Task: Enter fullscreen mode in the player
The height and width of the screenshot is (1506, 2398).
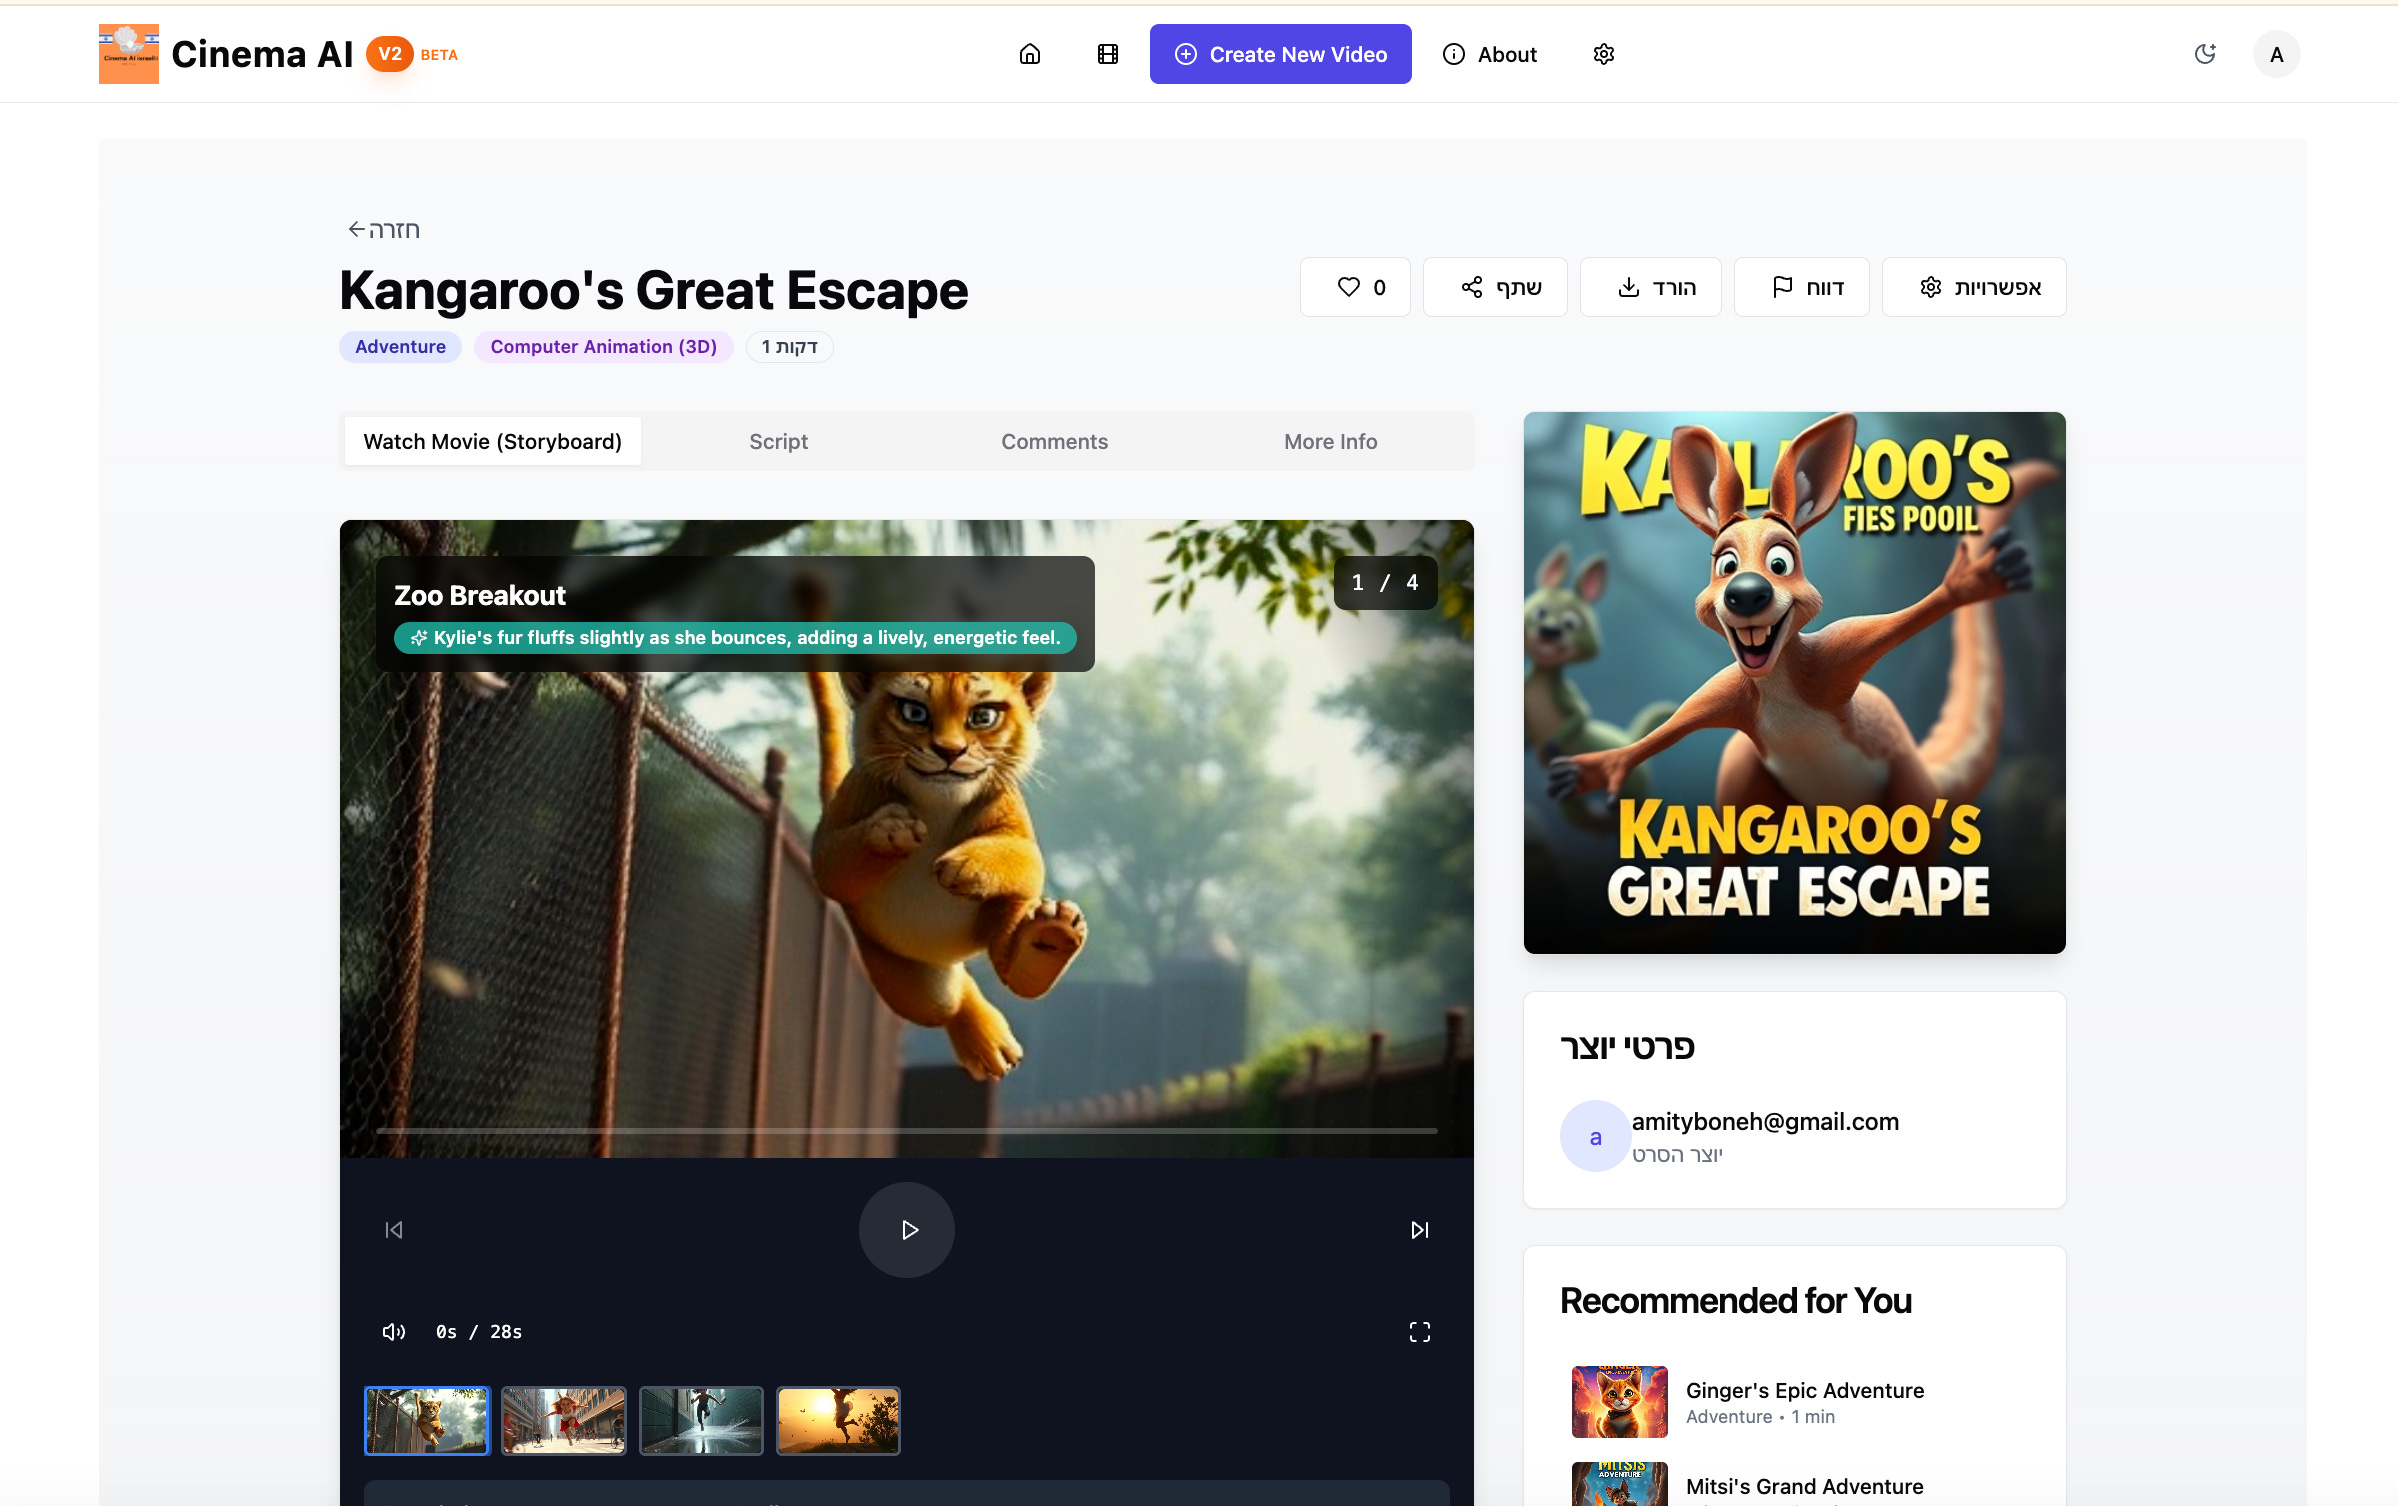Action: (1419, 1331)
